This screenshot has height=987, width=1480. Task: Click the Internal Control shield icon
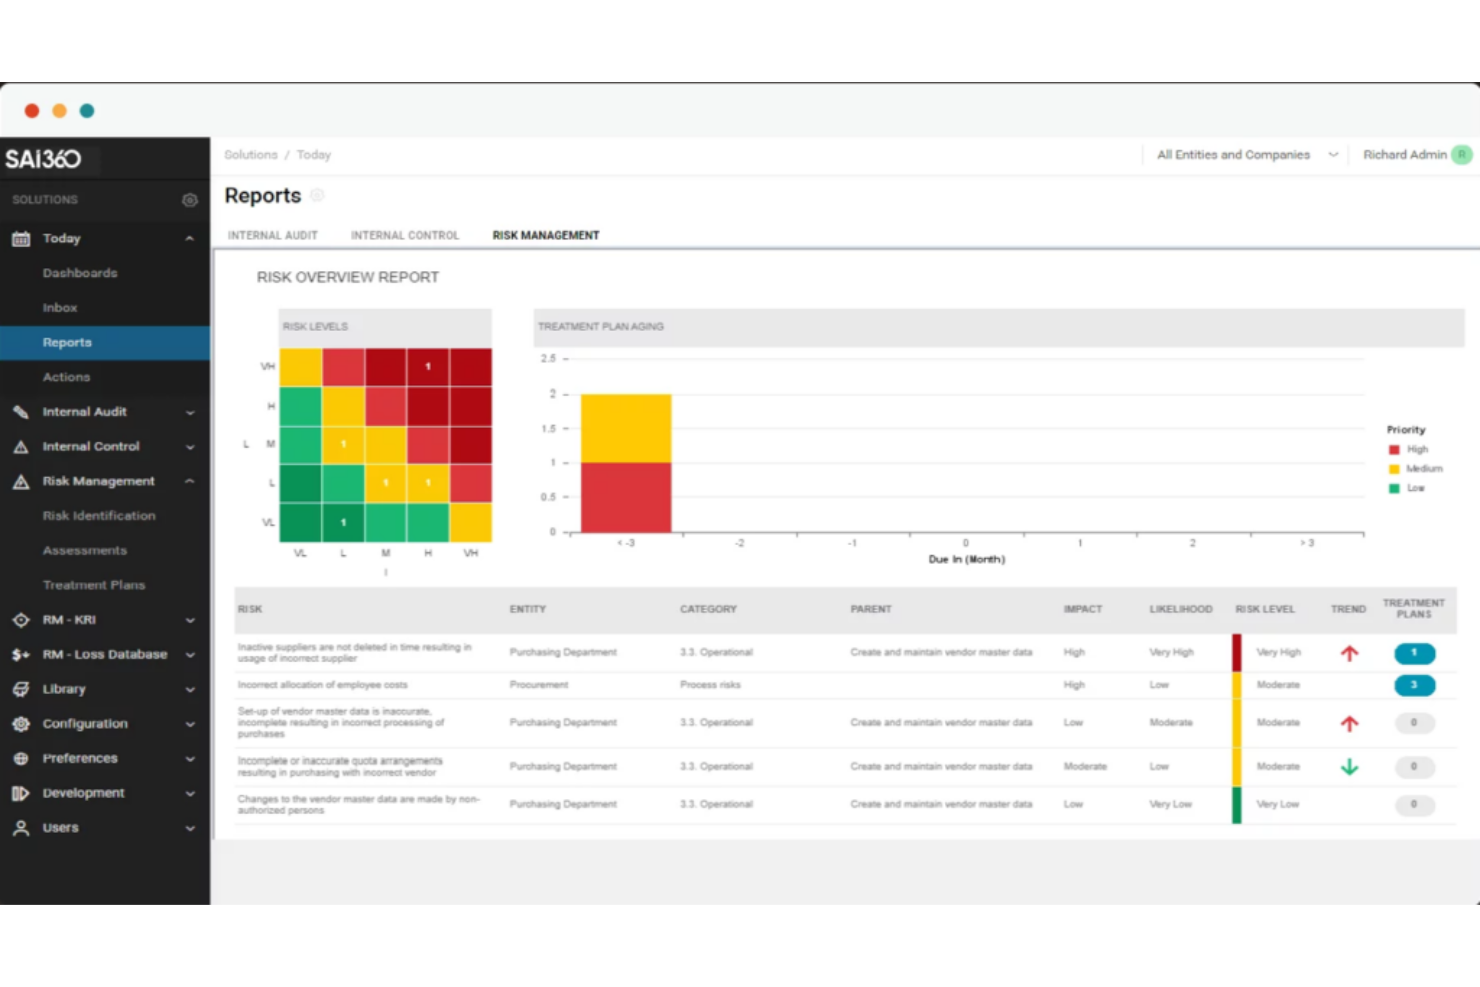21,446
